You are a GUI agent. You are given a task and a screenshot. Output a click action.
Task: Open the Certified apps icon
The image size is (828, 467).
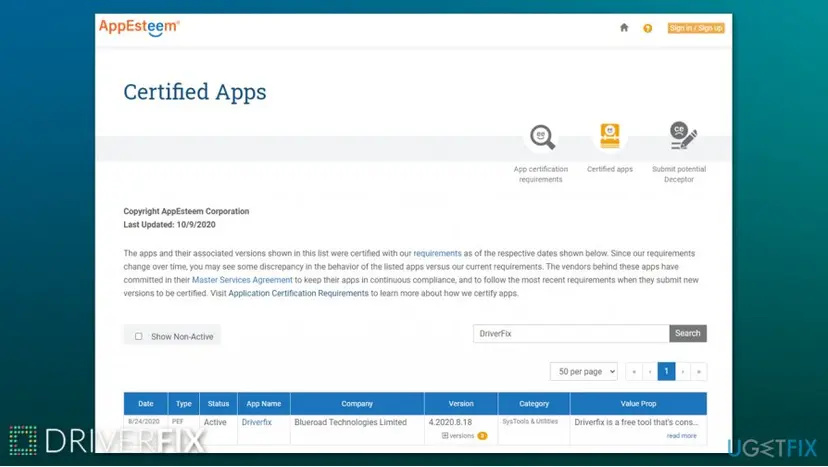point(610,136)
